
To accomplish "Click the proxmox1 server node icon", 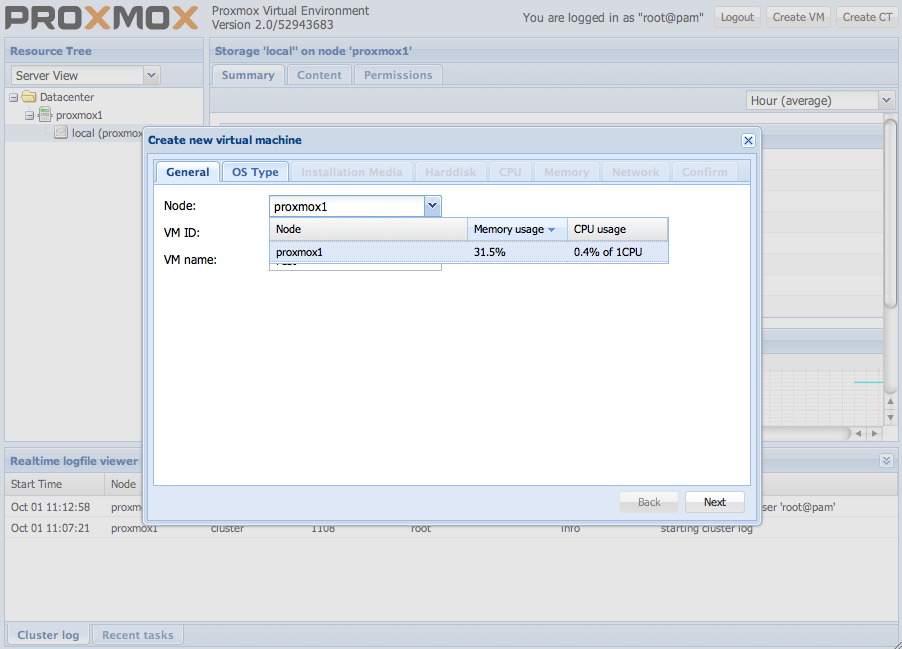I will tap(45, 115).
